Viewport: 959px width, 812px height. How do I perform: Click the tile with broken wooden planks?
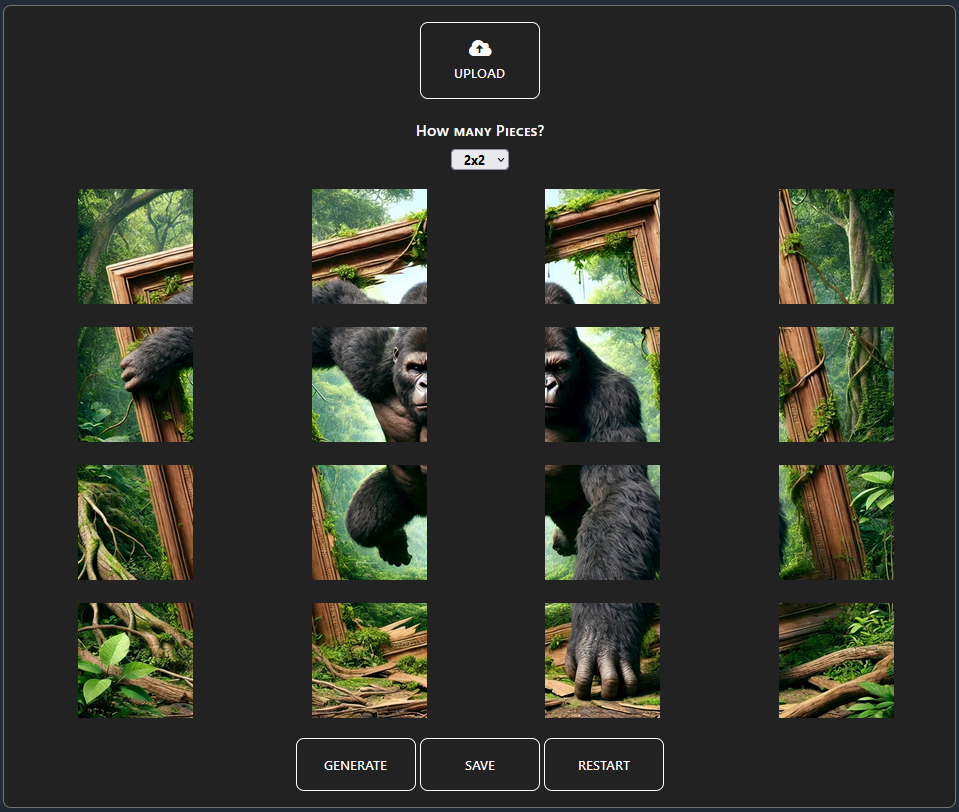pos(369,660)
